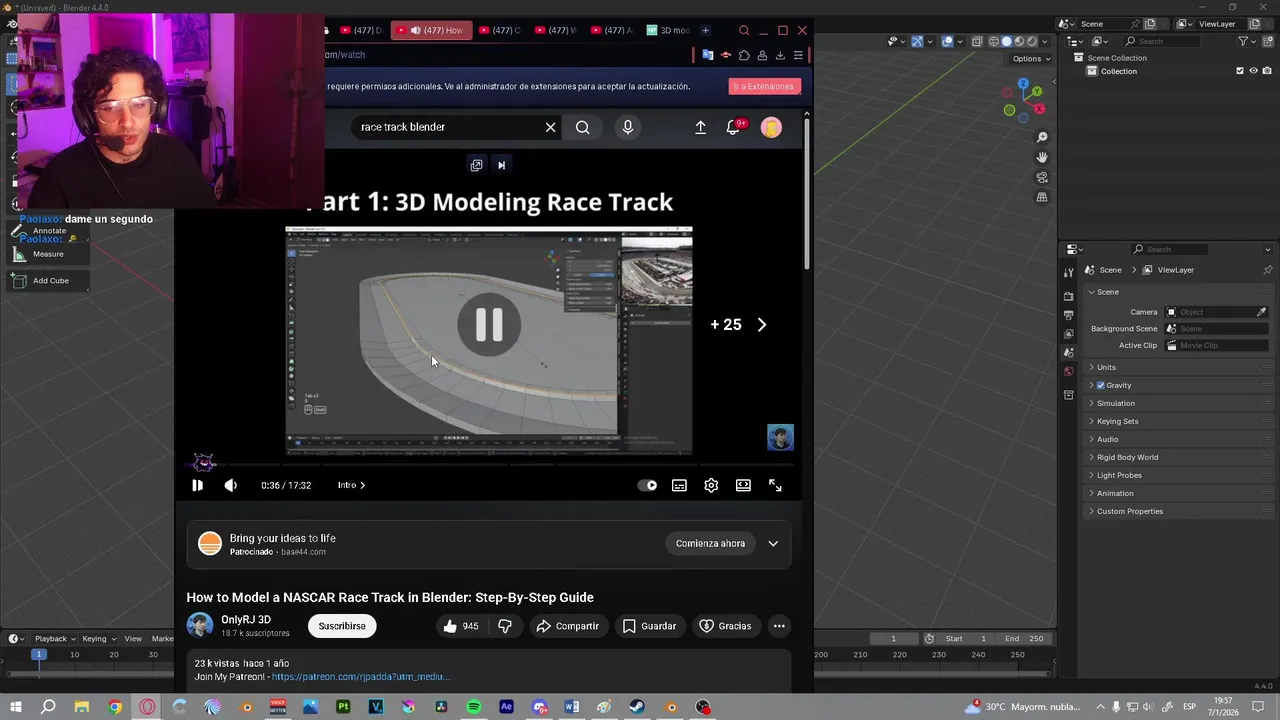Add new view layer icon beside ViewLayer
Image resolution: width=1280 pixels, height=720 pixels.
coord(1253,24)
